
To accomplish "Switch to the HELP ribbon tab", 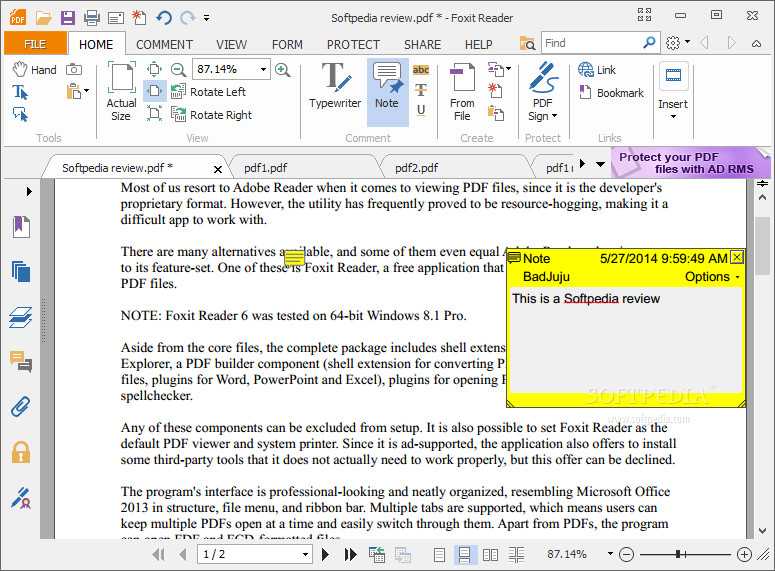I will coord(478,44).
